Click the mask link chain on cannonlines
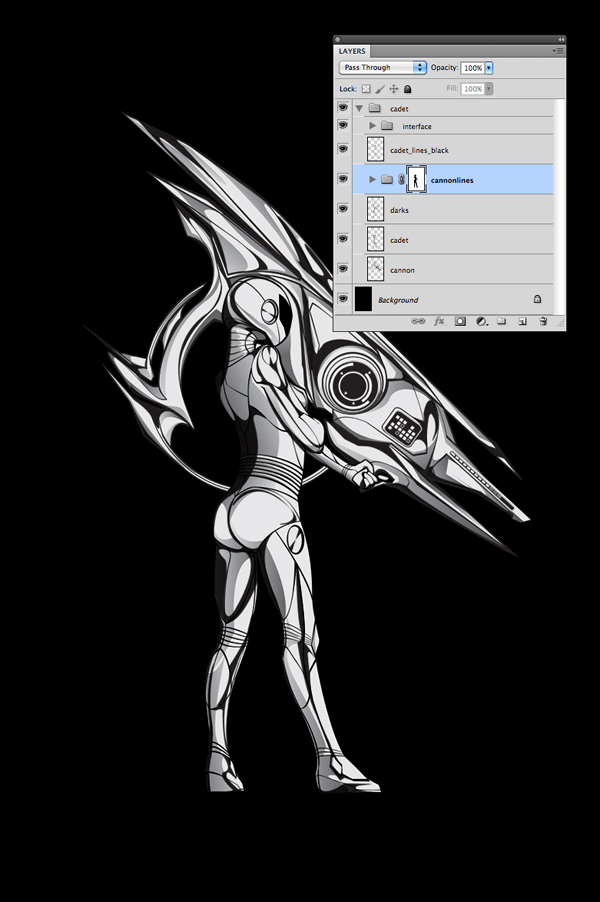 [402, 179]
